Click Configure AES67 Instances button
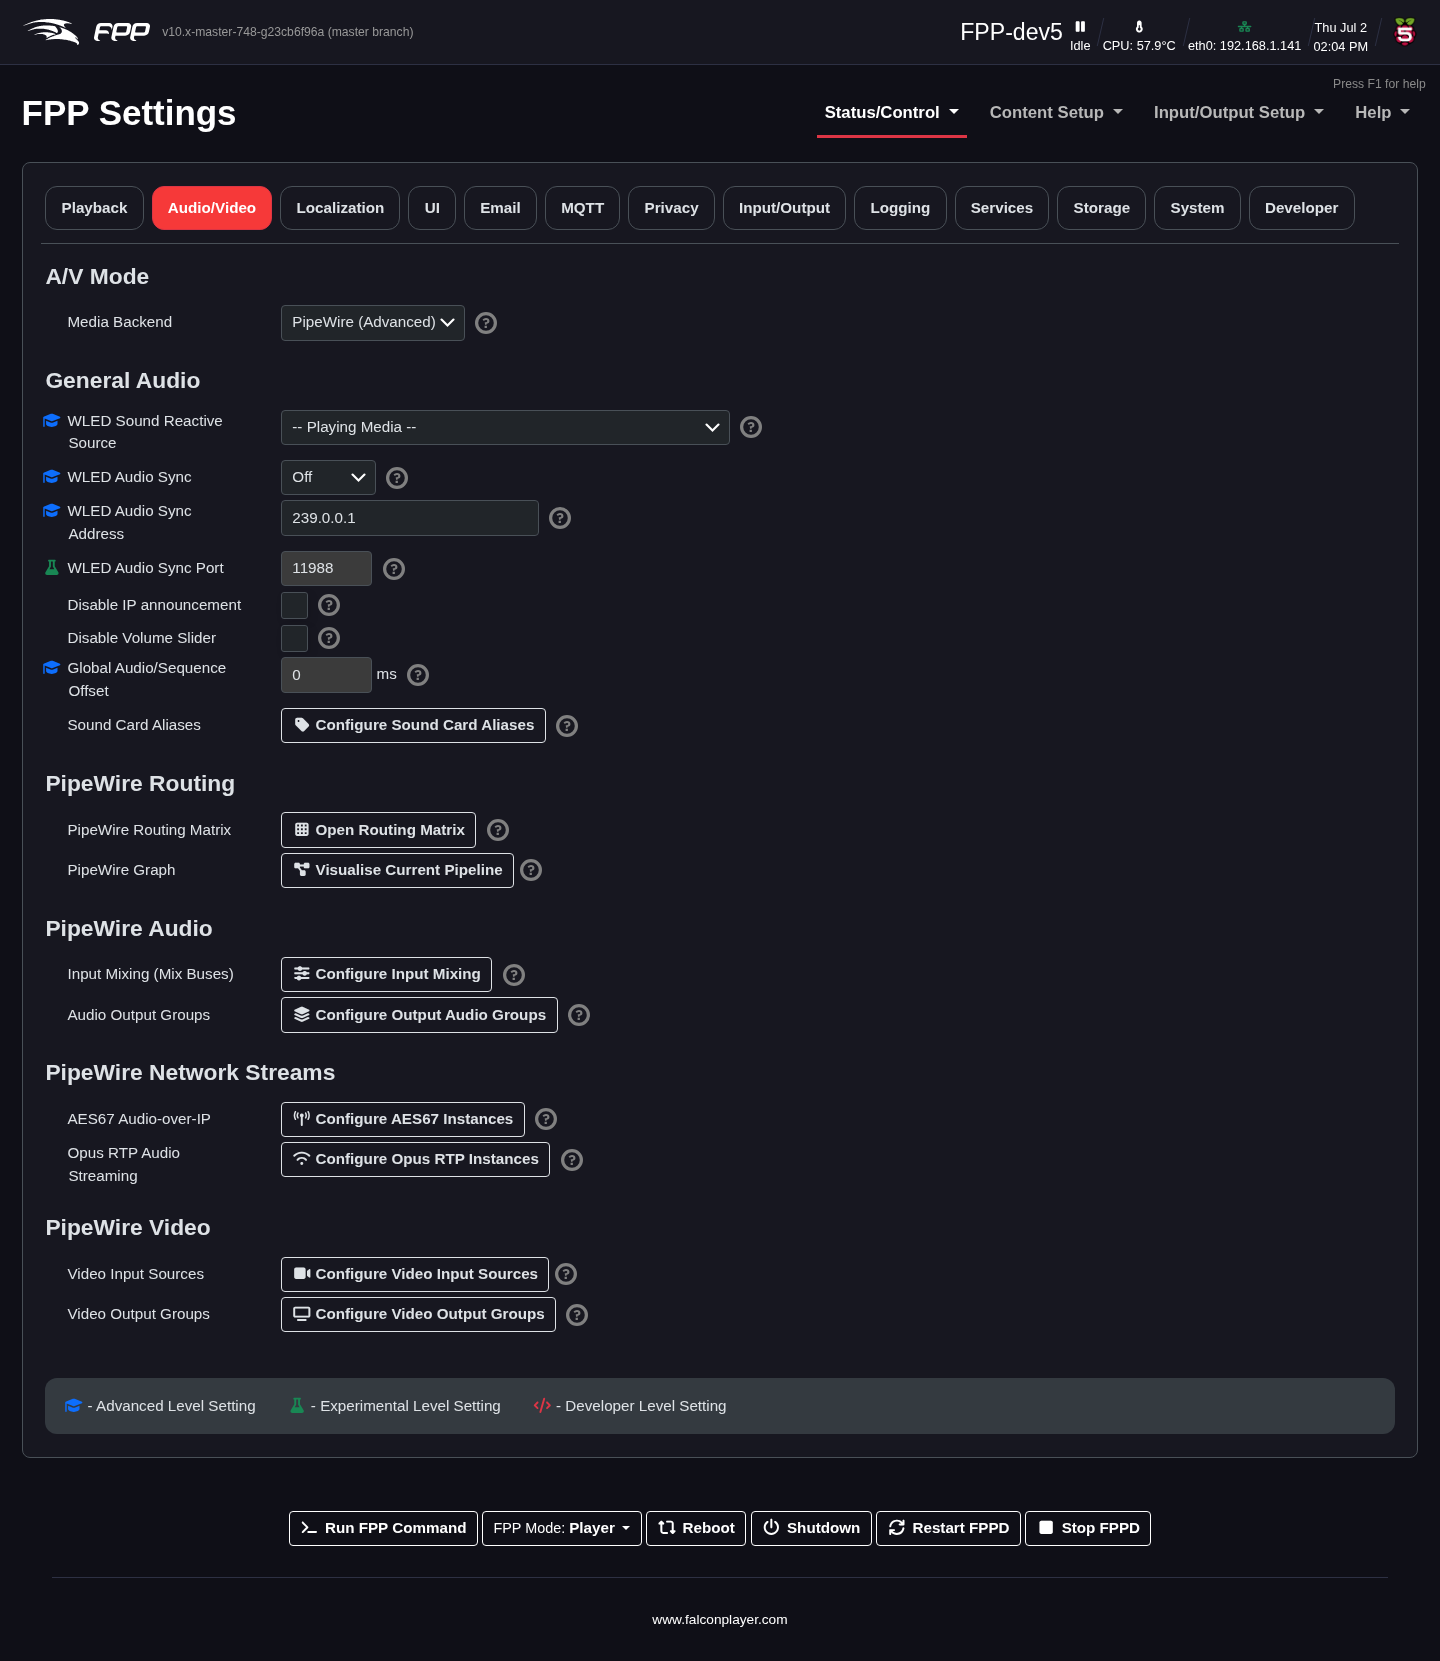Viewport: 1440px width, 1661px height. pyautogui.click(x=402, y=1119)
